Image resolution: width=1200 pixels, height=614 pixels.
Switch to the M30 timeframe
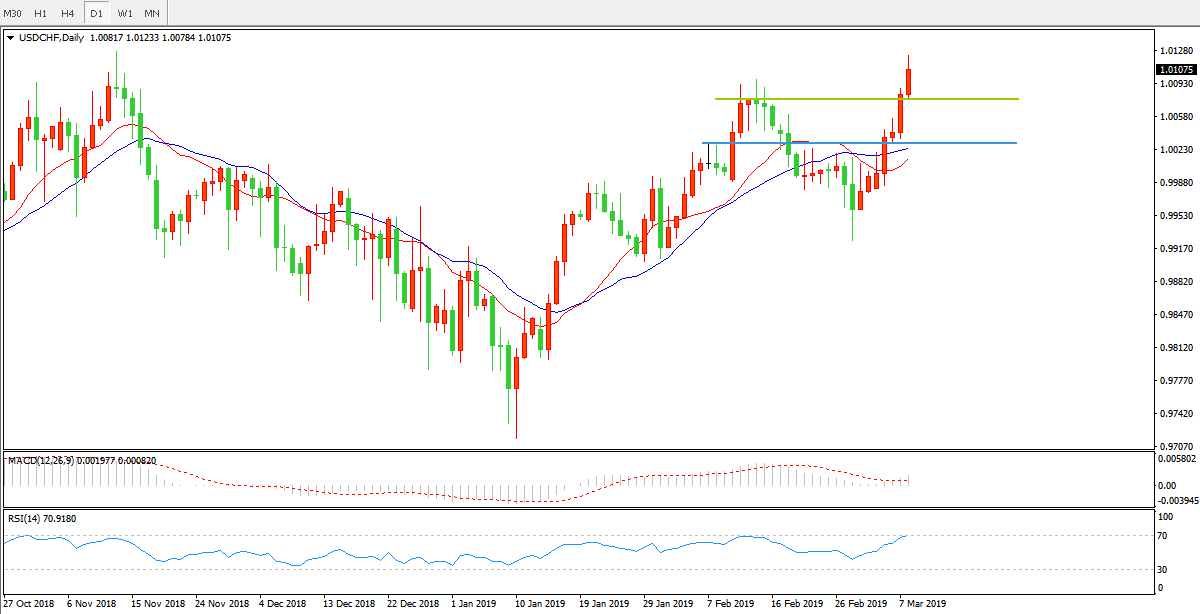click(x=14, y=13)
